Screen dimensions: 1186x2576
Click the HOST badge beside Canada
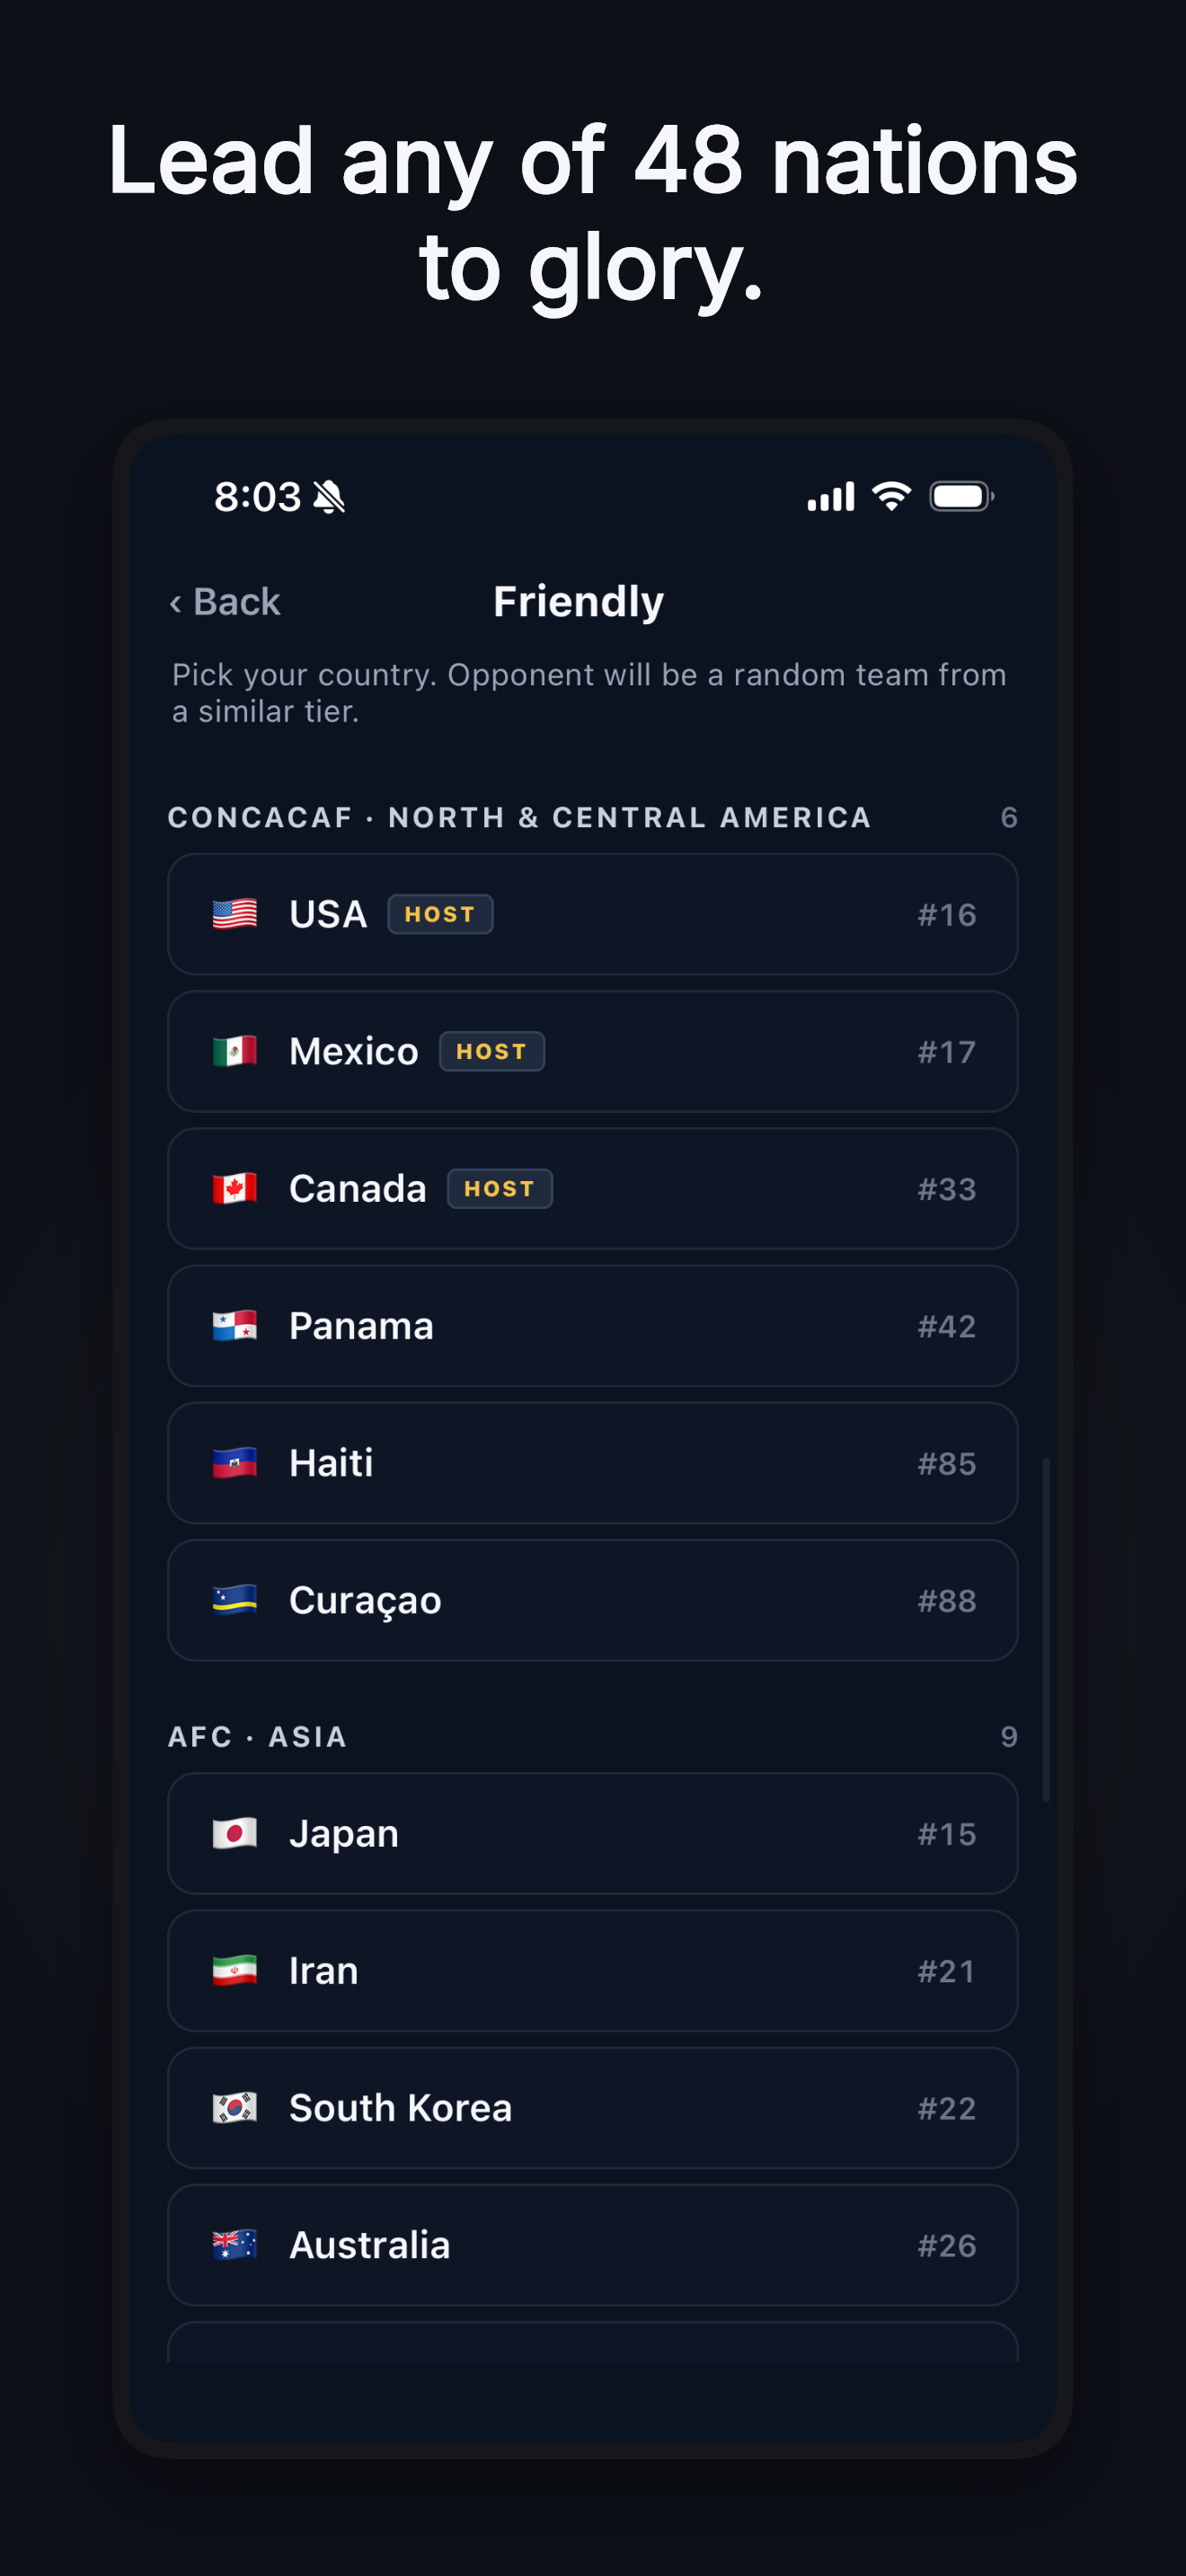pyautogui.click(x=500, y=1188)
